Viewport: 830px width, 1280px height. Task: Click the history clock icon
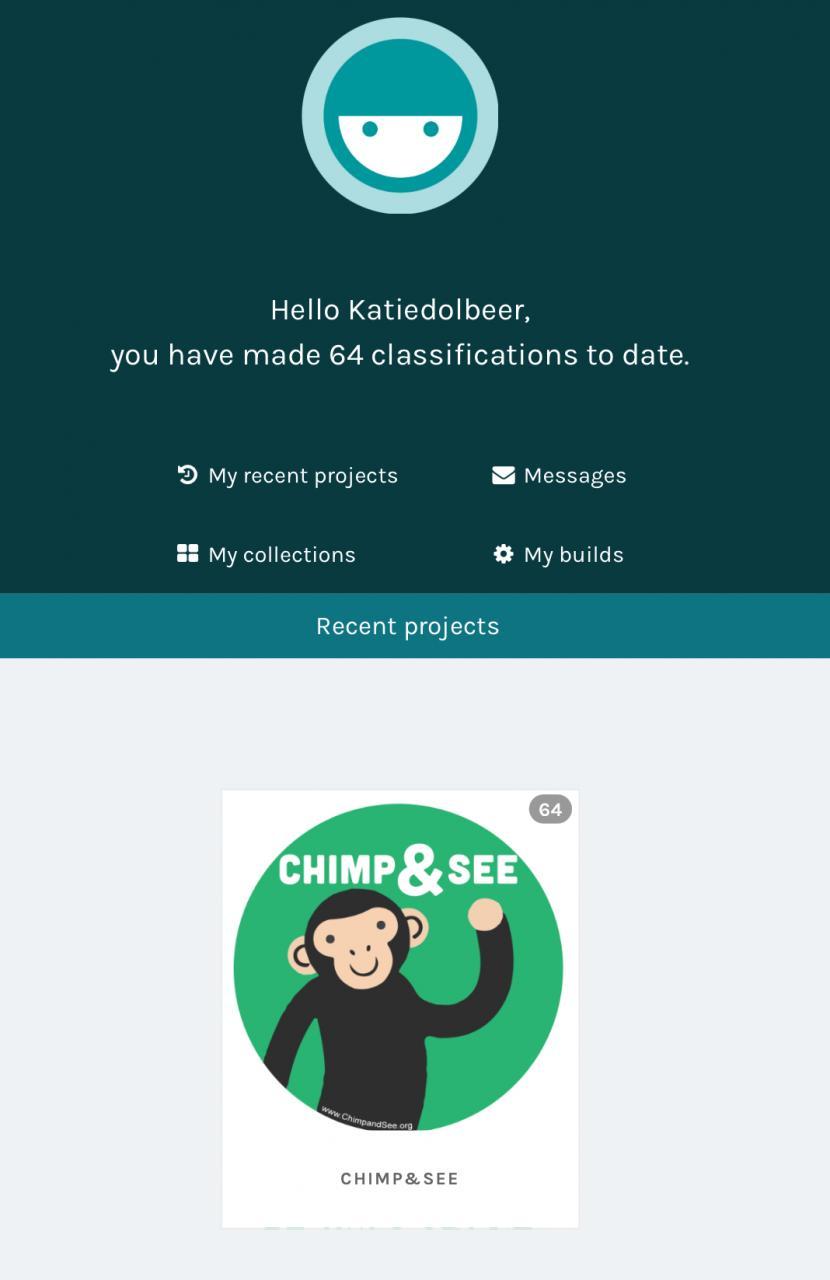[187, 475]
